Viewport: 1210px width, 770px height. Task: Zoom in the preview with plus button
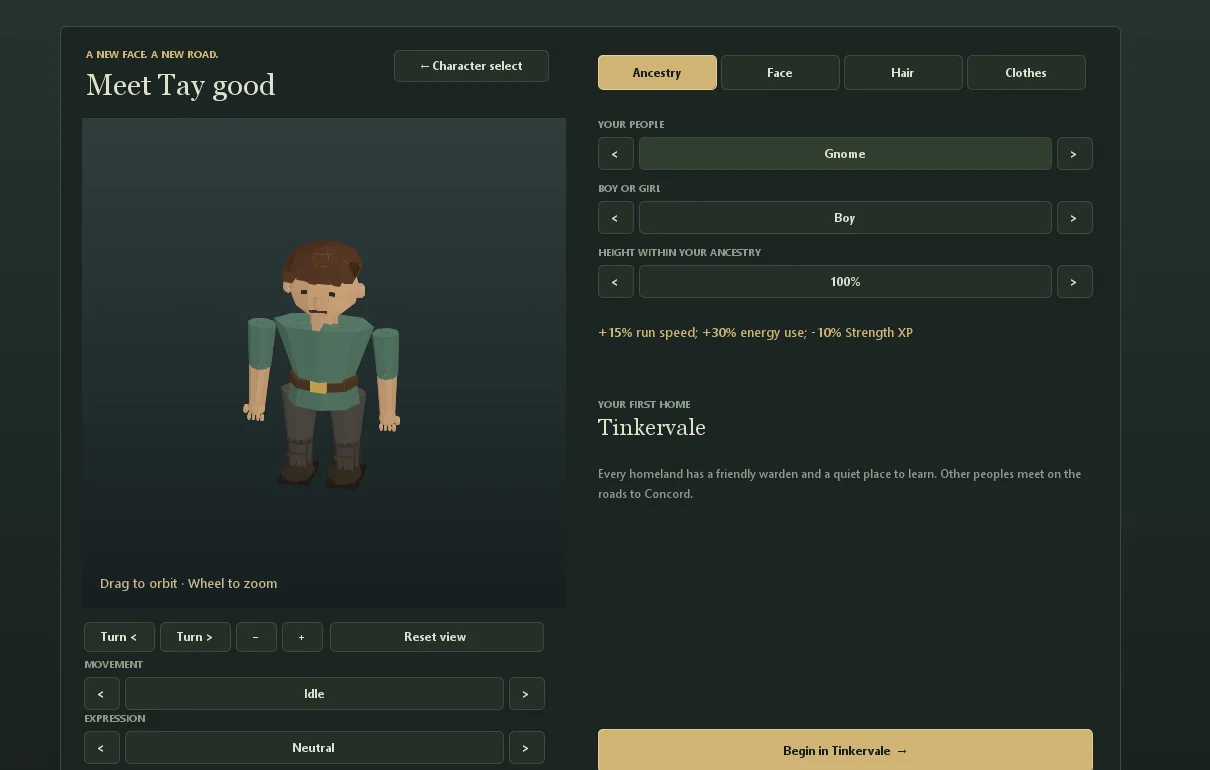point(302,637)
